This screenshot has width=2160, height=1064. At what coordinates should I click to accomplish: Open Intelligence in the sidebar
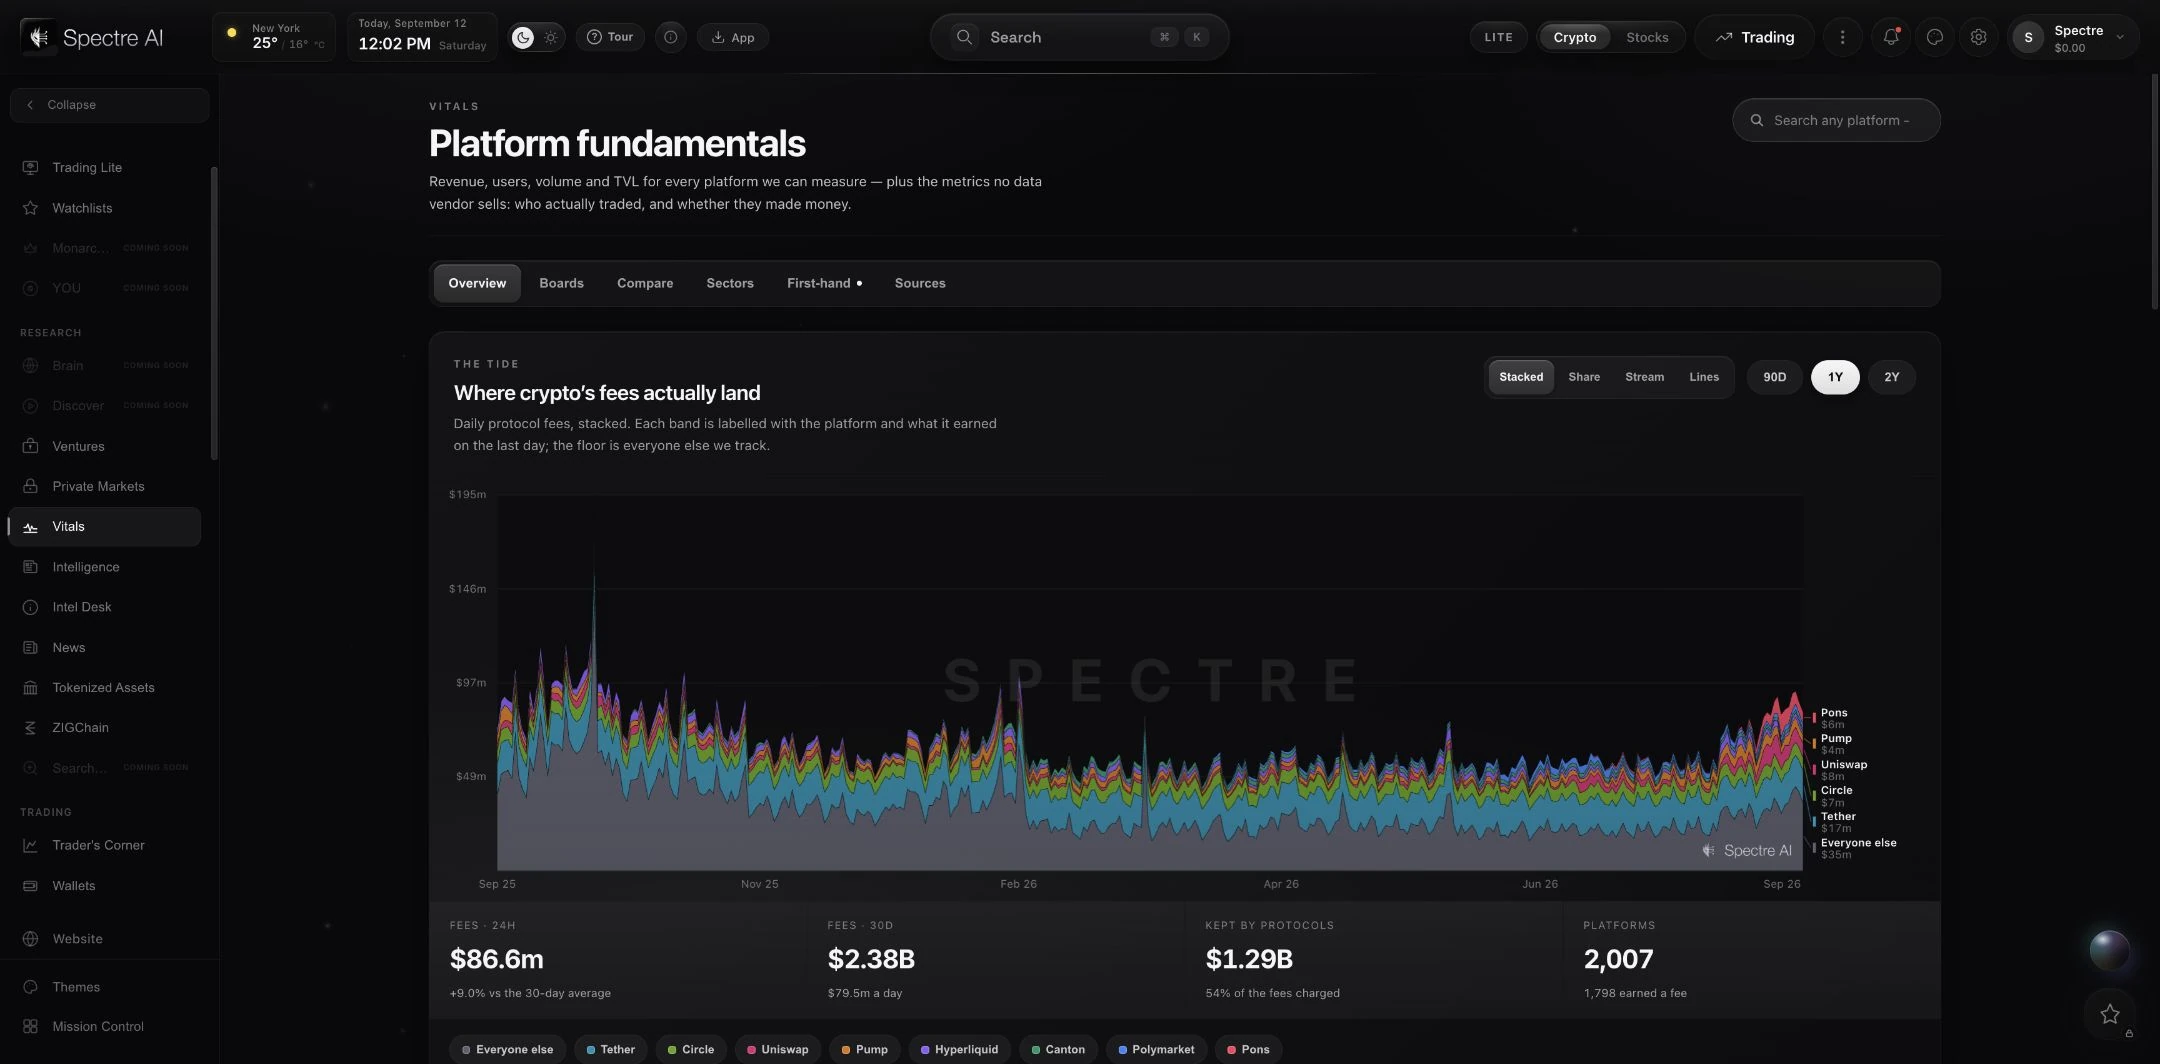[105, 567]
